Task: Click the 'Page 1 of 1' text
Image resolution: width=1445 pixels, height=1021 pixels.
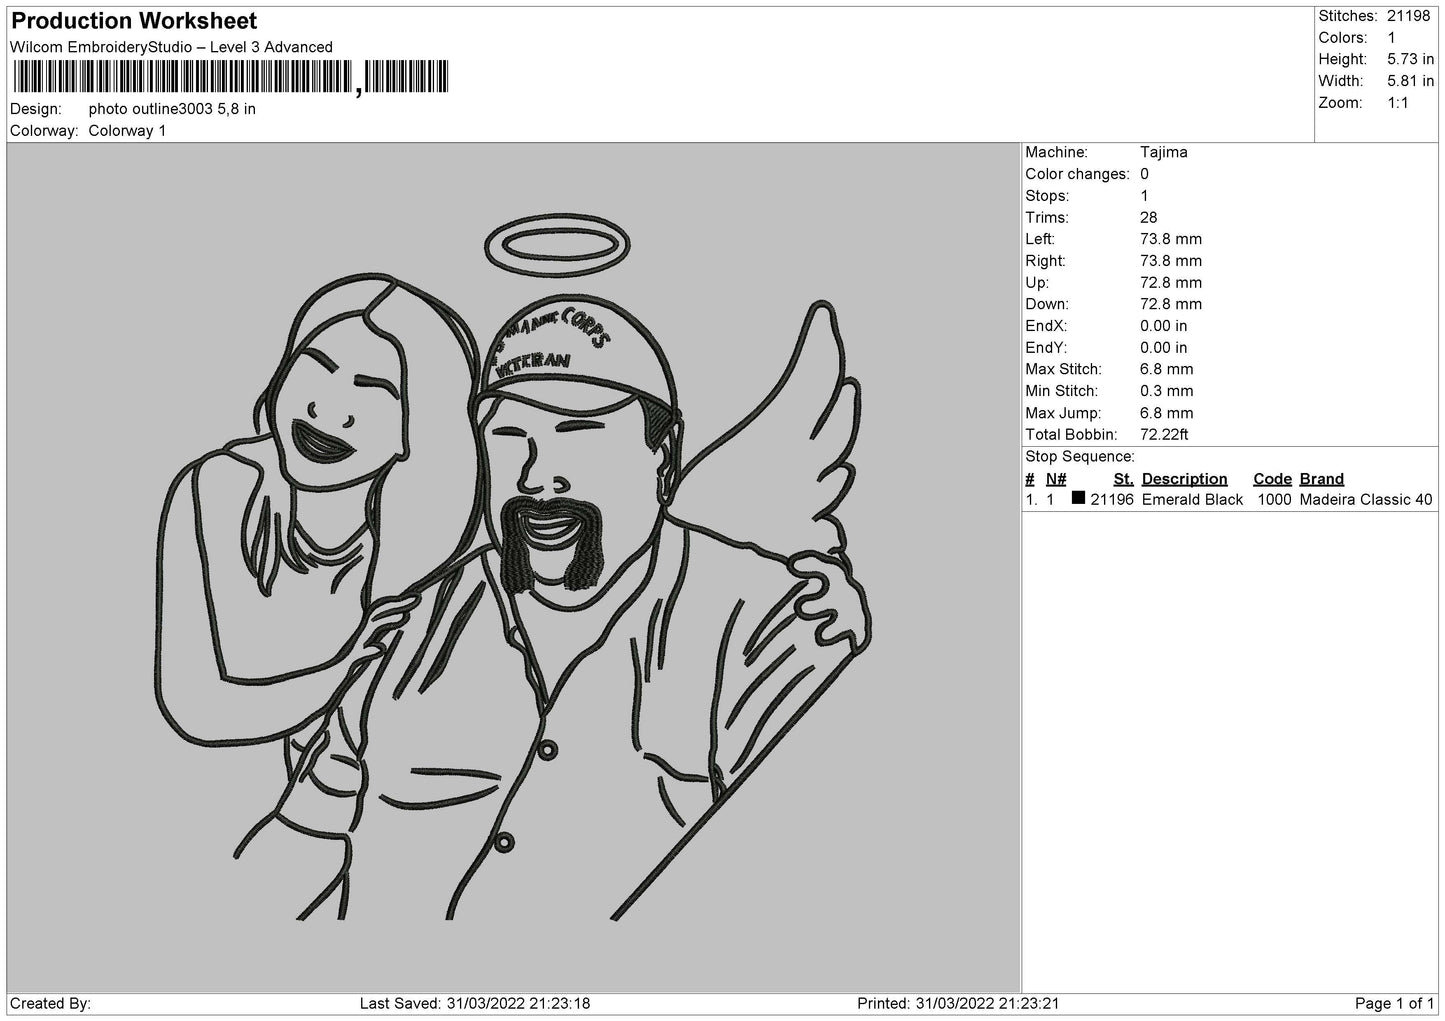Action: click(1394, 1003)
